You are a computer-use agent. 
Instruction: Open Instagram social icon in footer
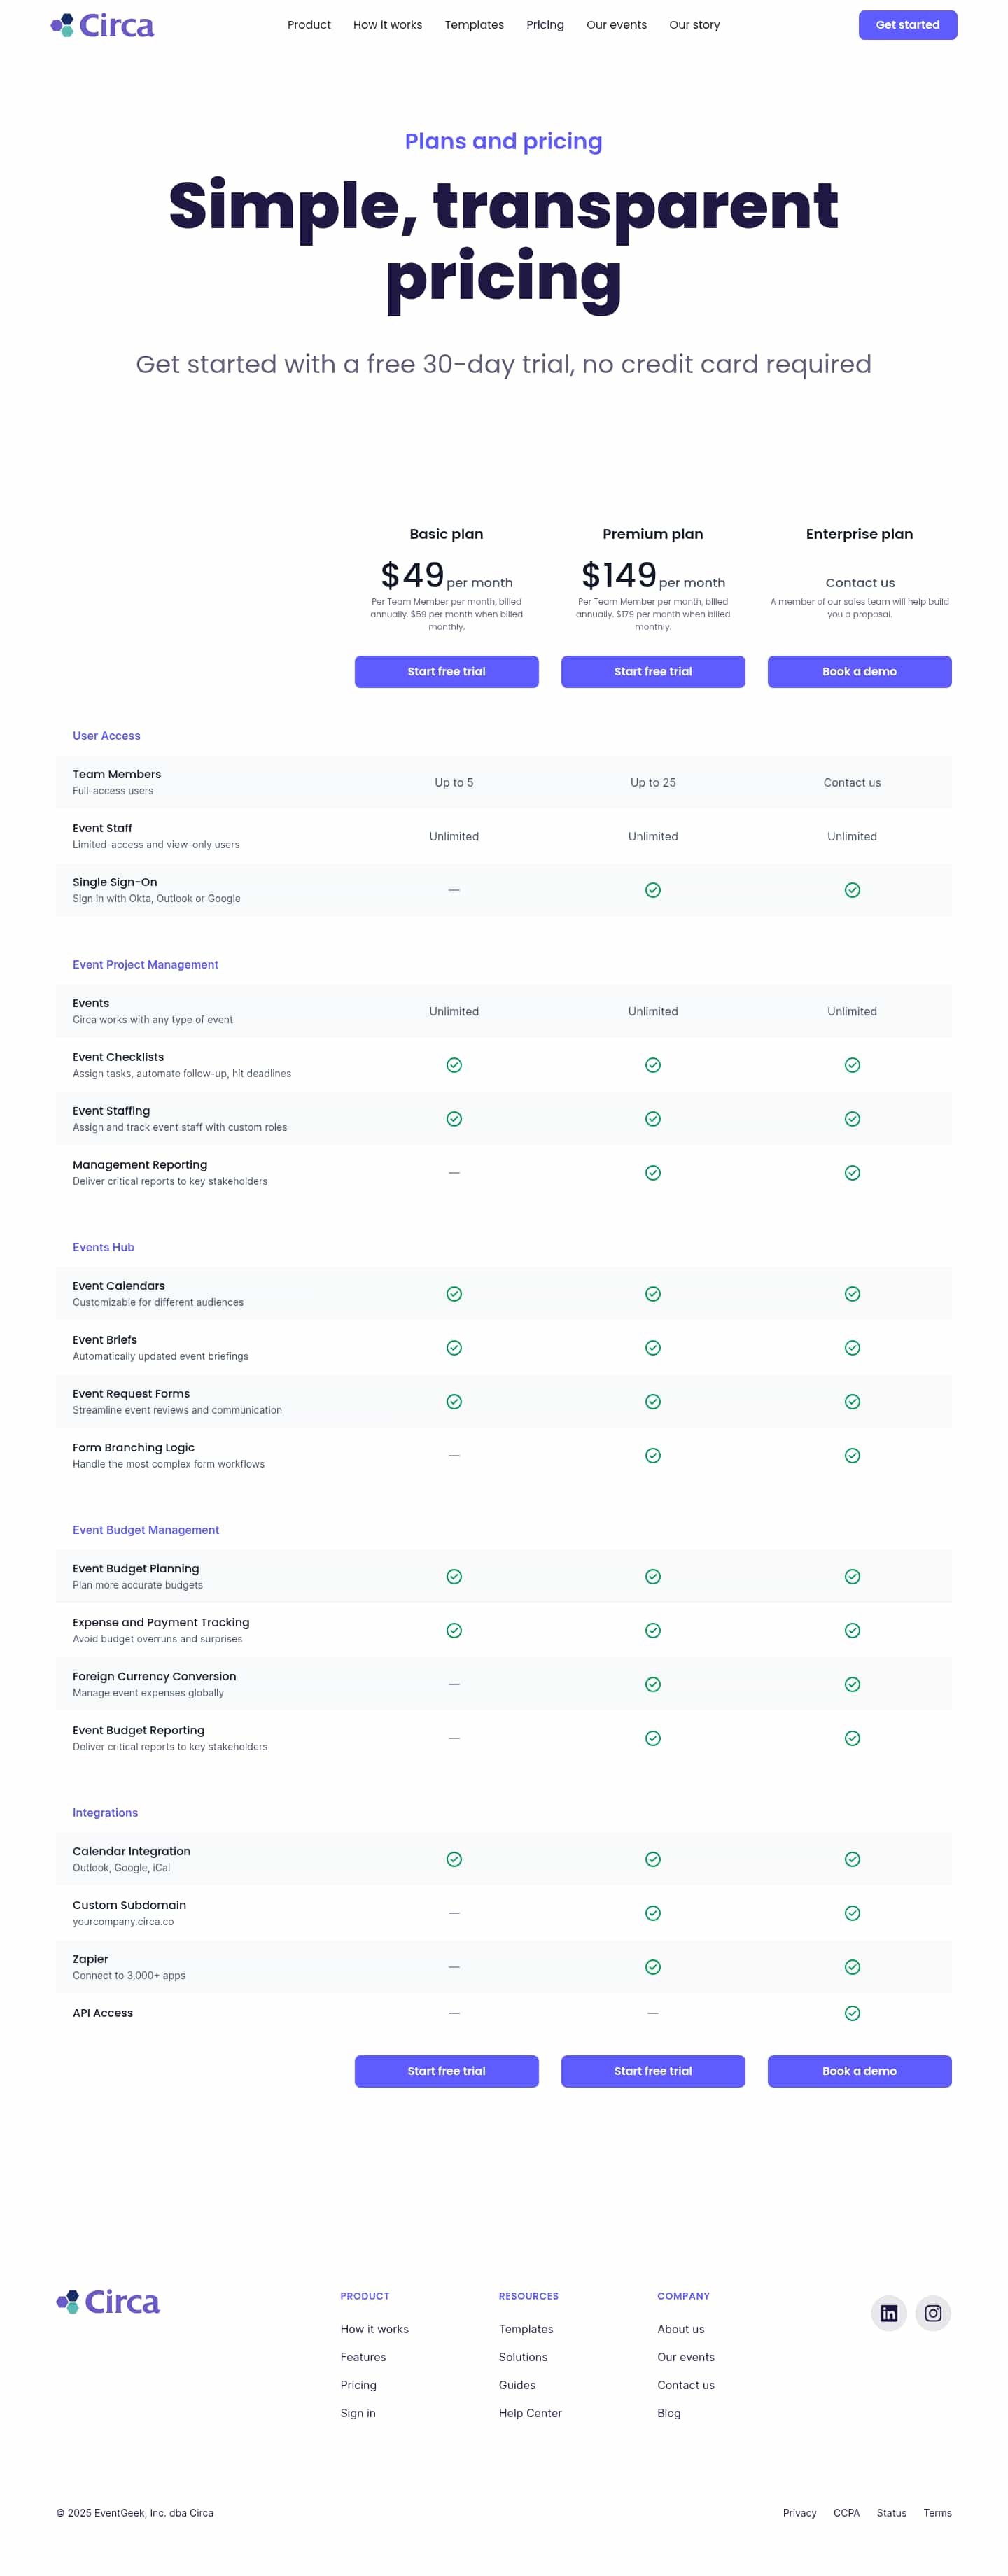coord(932,2313)
